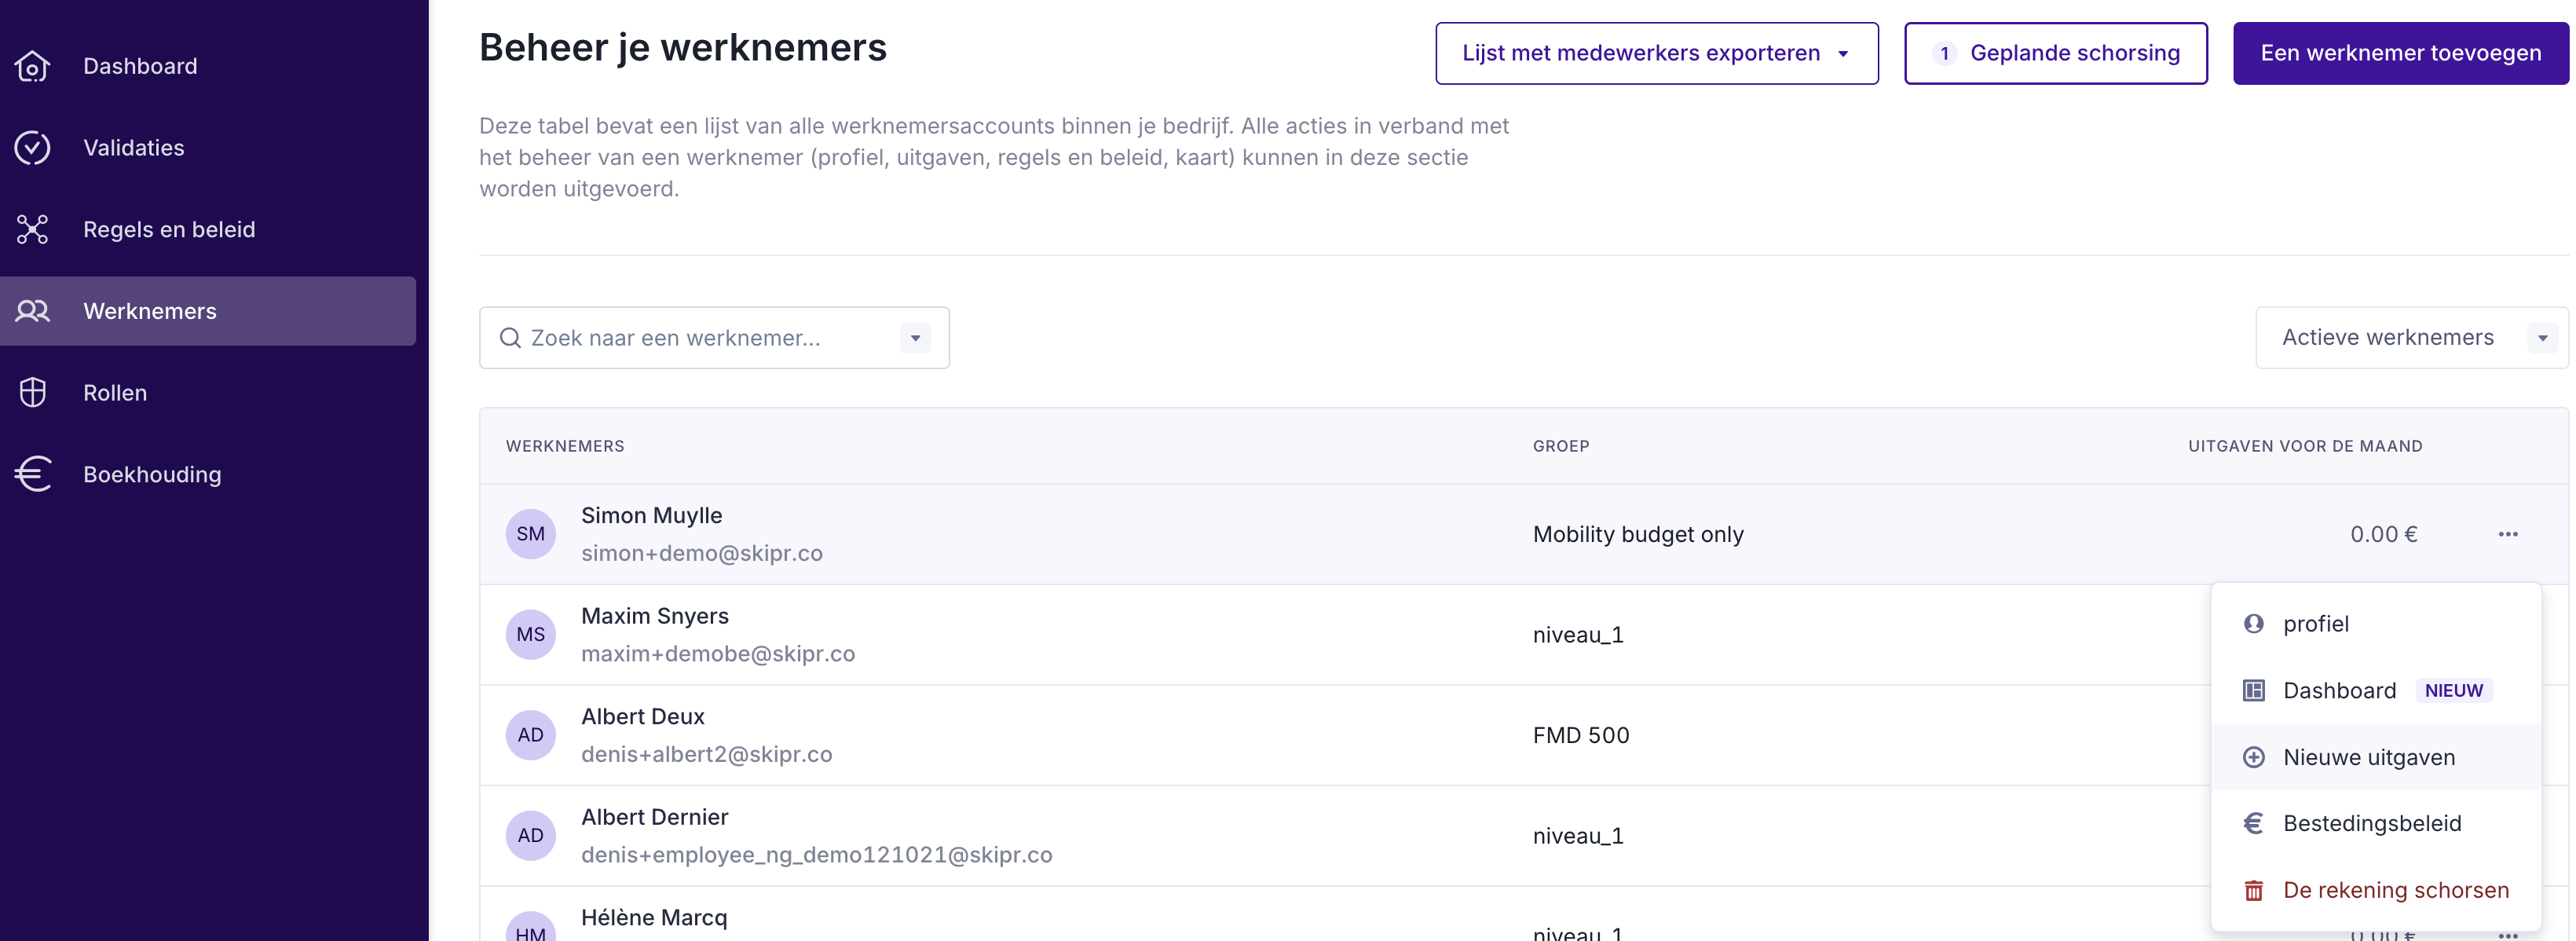The height and width of the screenshot is (941, 2576).
Task: Choose Nieuwe uitgaven in the context menu
Action: tap(2368, 757)
